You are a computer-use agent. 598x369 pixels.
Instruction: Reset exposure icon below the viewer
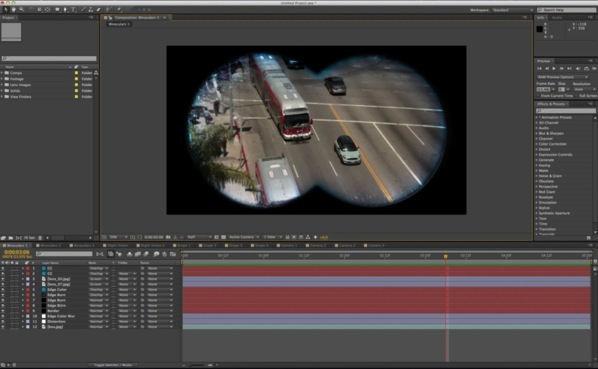click(x=315, y=237)
